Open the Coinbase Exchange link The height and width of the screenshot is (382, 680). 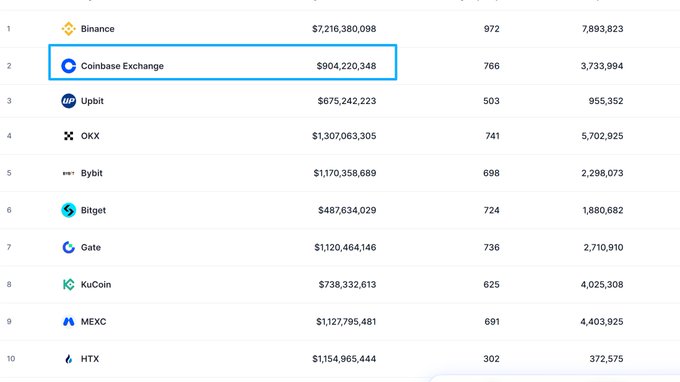(122, 66)
